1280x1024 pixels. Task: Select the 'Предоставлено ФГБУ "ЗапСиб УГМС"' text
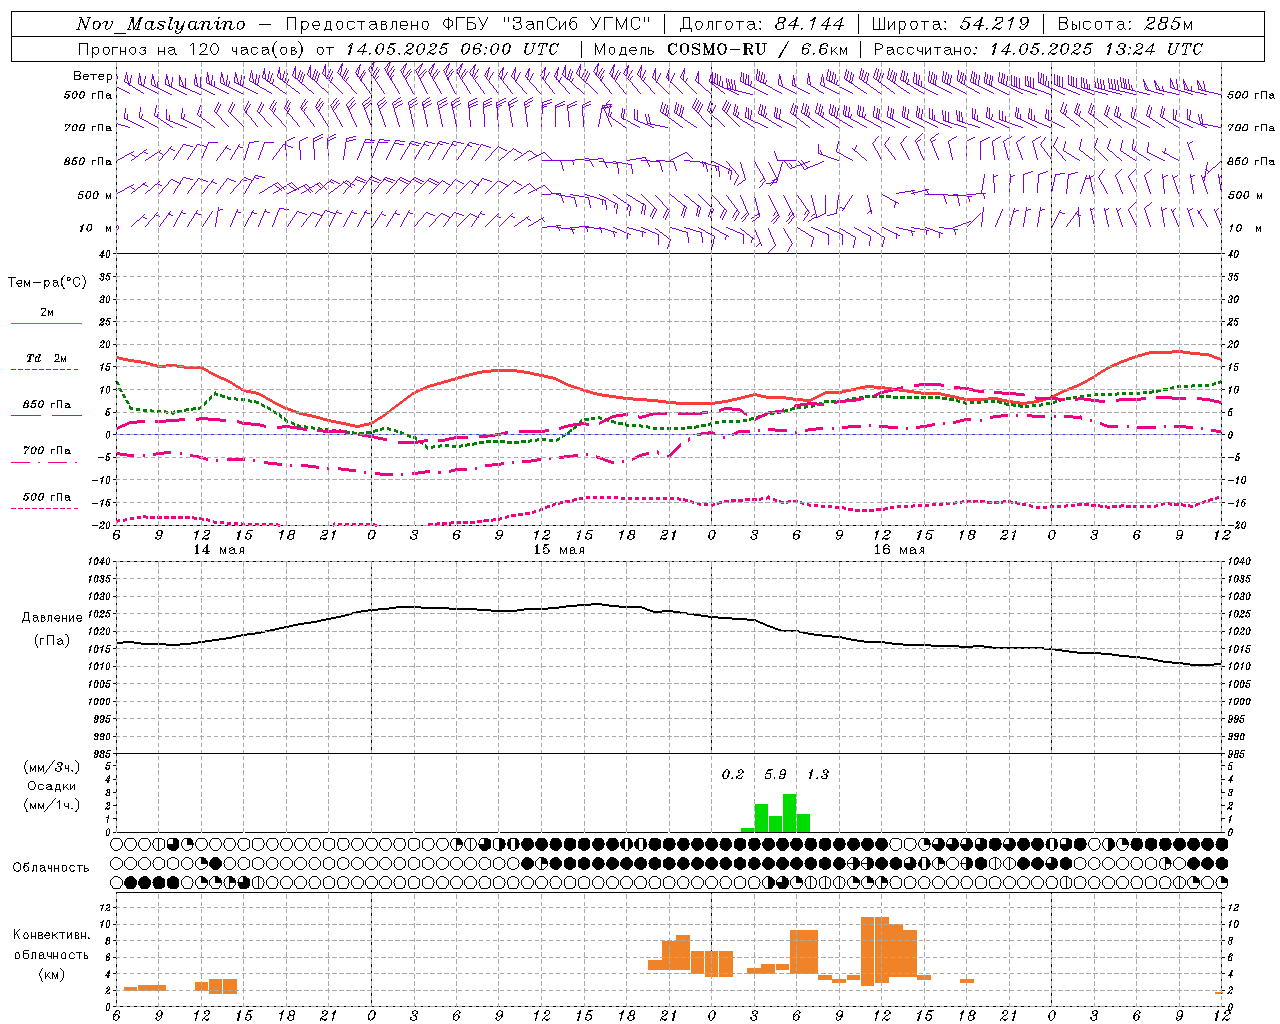click(468, 24)
